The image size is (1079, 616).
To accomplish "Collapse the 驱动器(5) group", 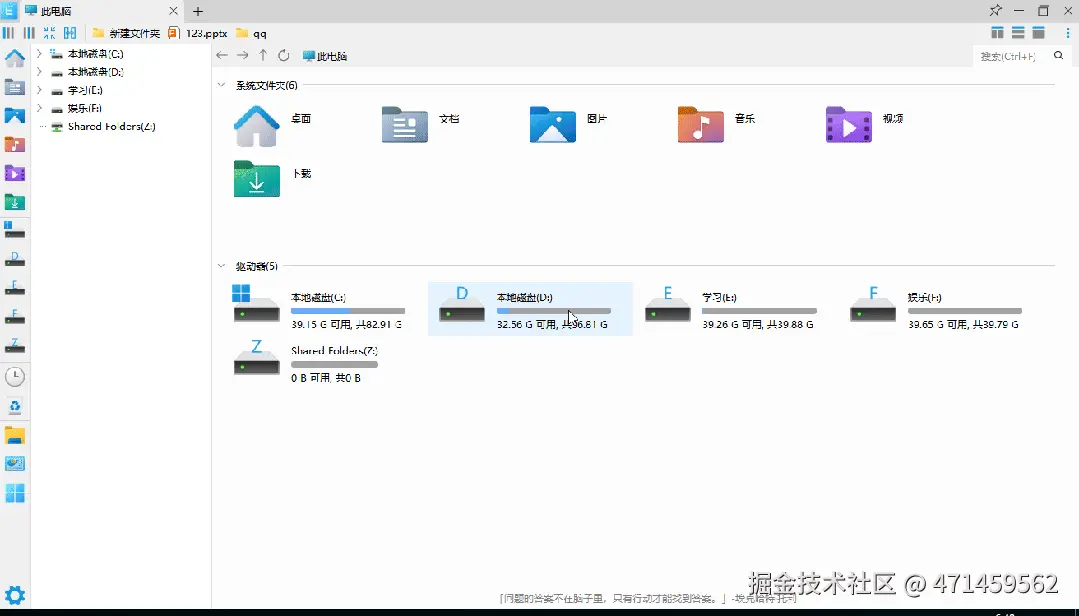I will point(221,266).
